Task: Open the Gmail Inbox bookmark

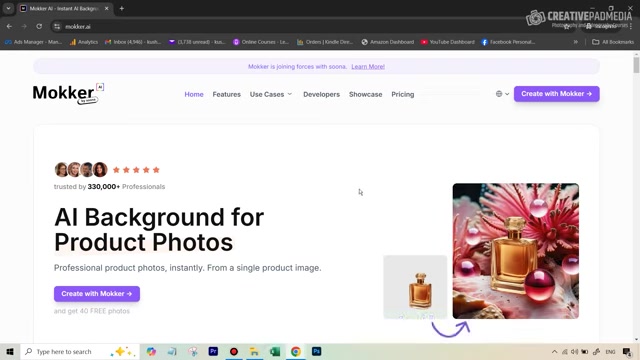Action: [133, 42]
